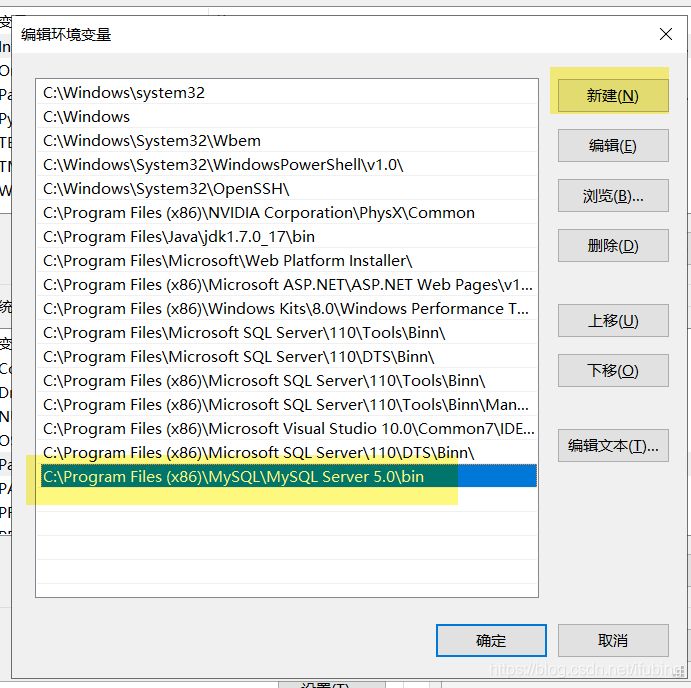Click the 删除(D) delete button

[613, 245]
